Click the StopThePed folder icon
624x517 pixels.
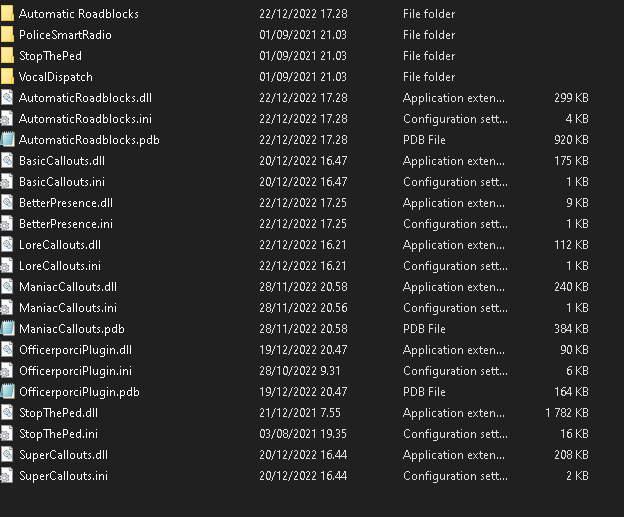point(7,56)
